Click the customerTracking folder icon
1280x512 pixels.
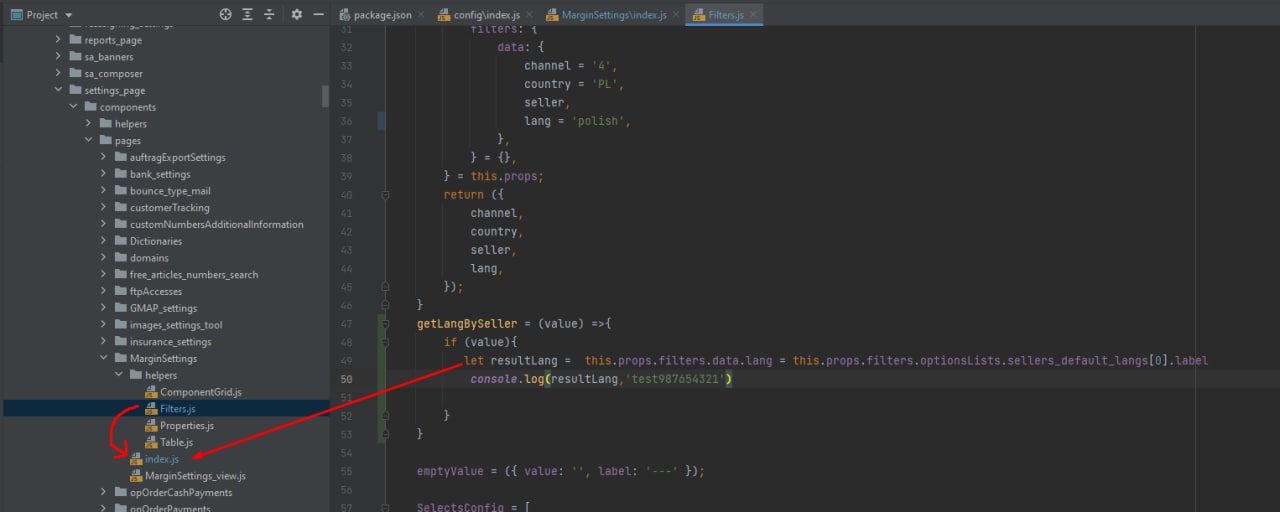(x=120, y=208)
